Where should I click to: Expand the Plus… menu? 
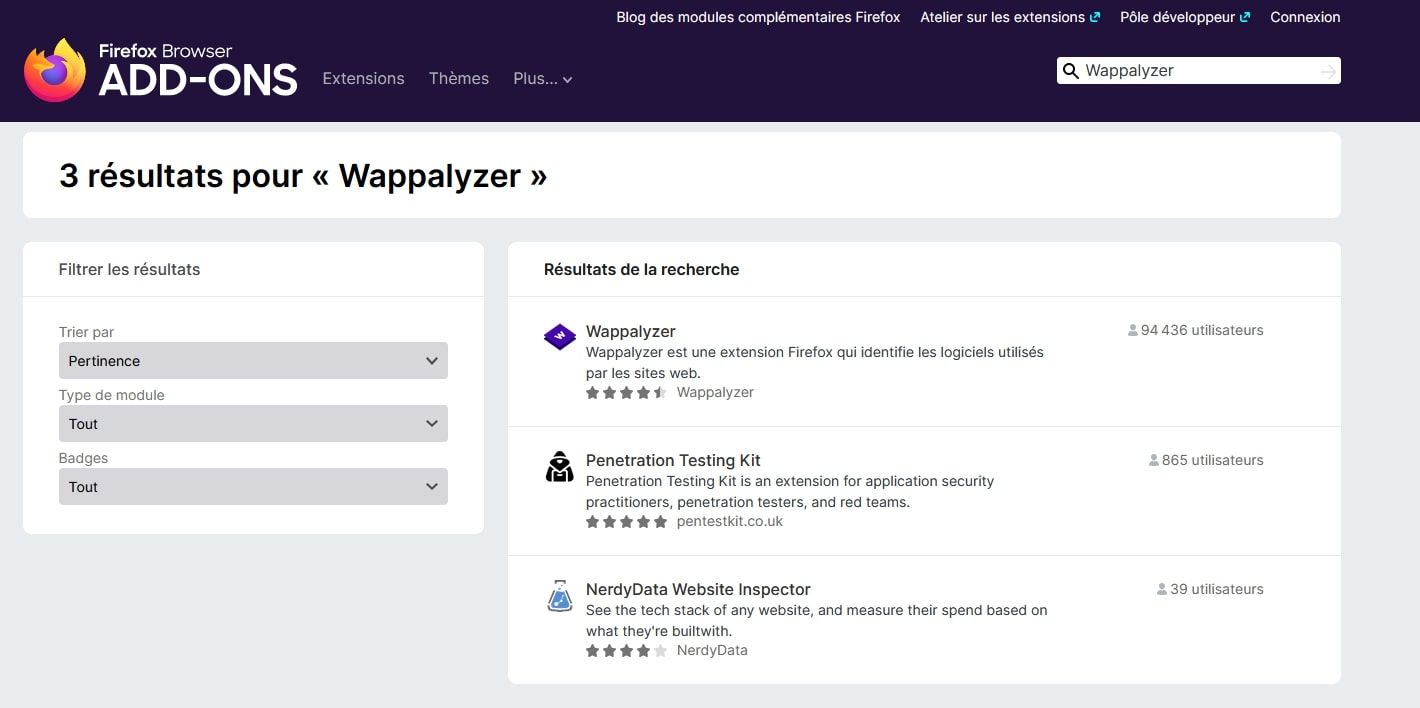(x=543, y=79)
